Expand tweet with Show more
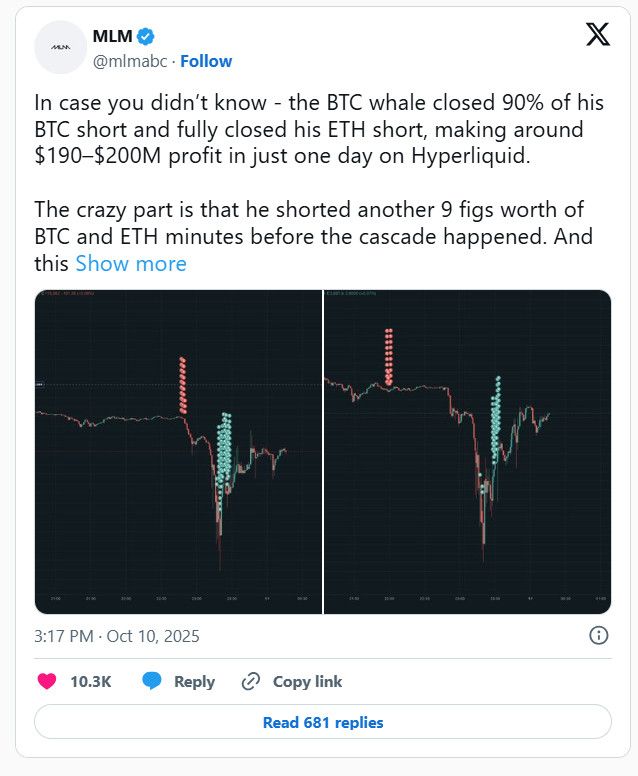638x776 pixels. [x=131, y=264]
